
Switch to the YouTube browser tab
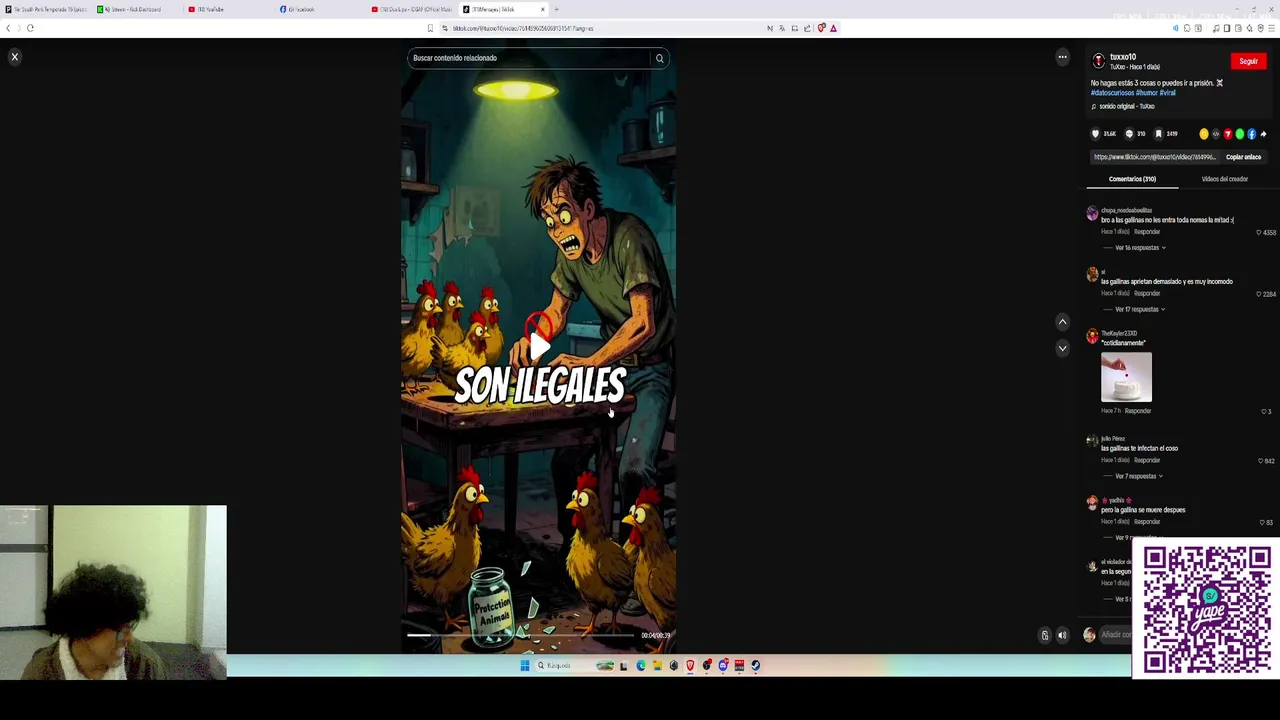tap(228, 9)
